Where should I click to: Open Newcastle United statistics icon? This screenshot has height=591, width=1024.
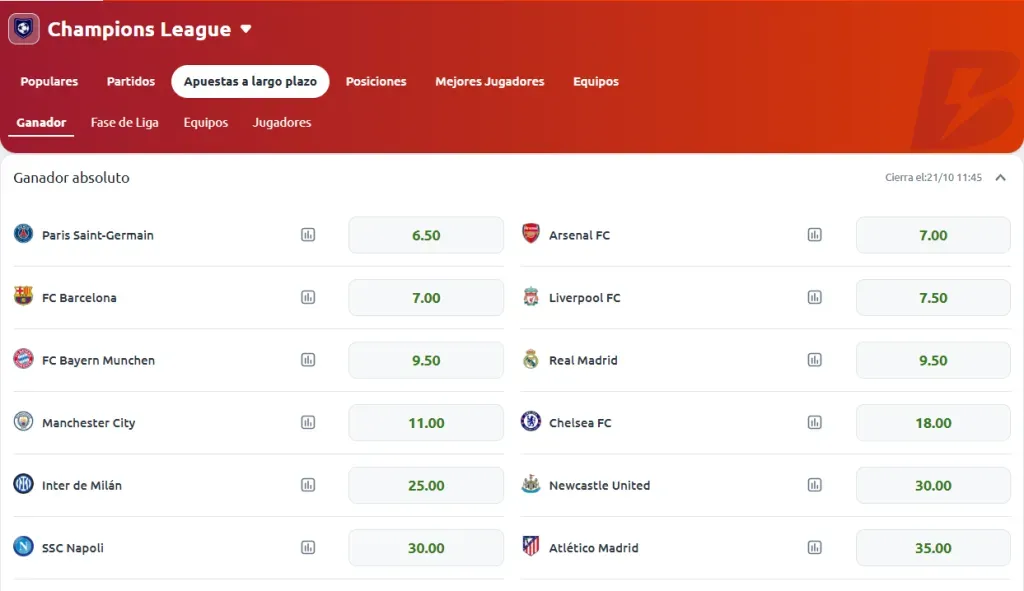tap(815, 485)
